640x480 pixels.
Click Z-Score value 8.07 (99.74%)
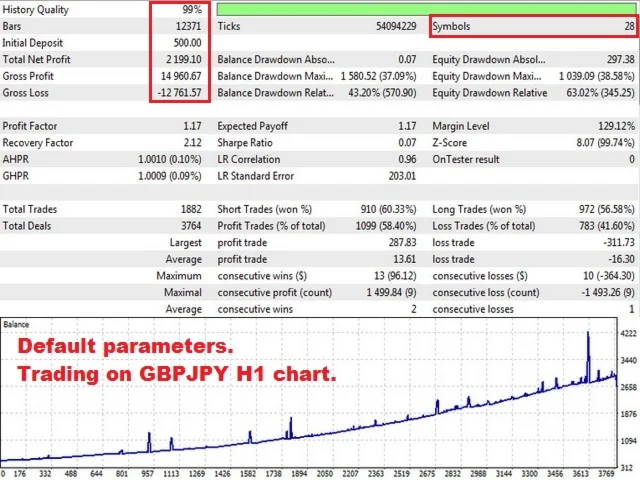tap(605, 143)
